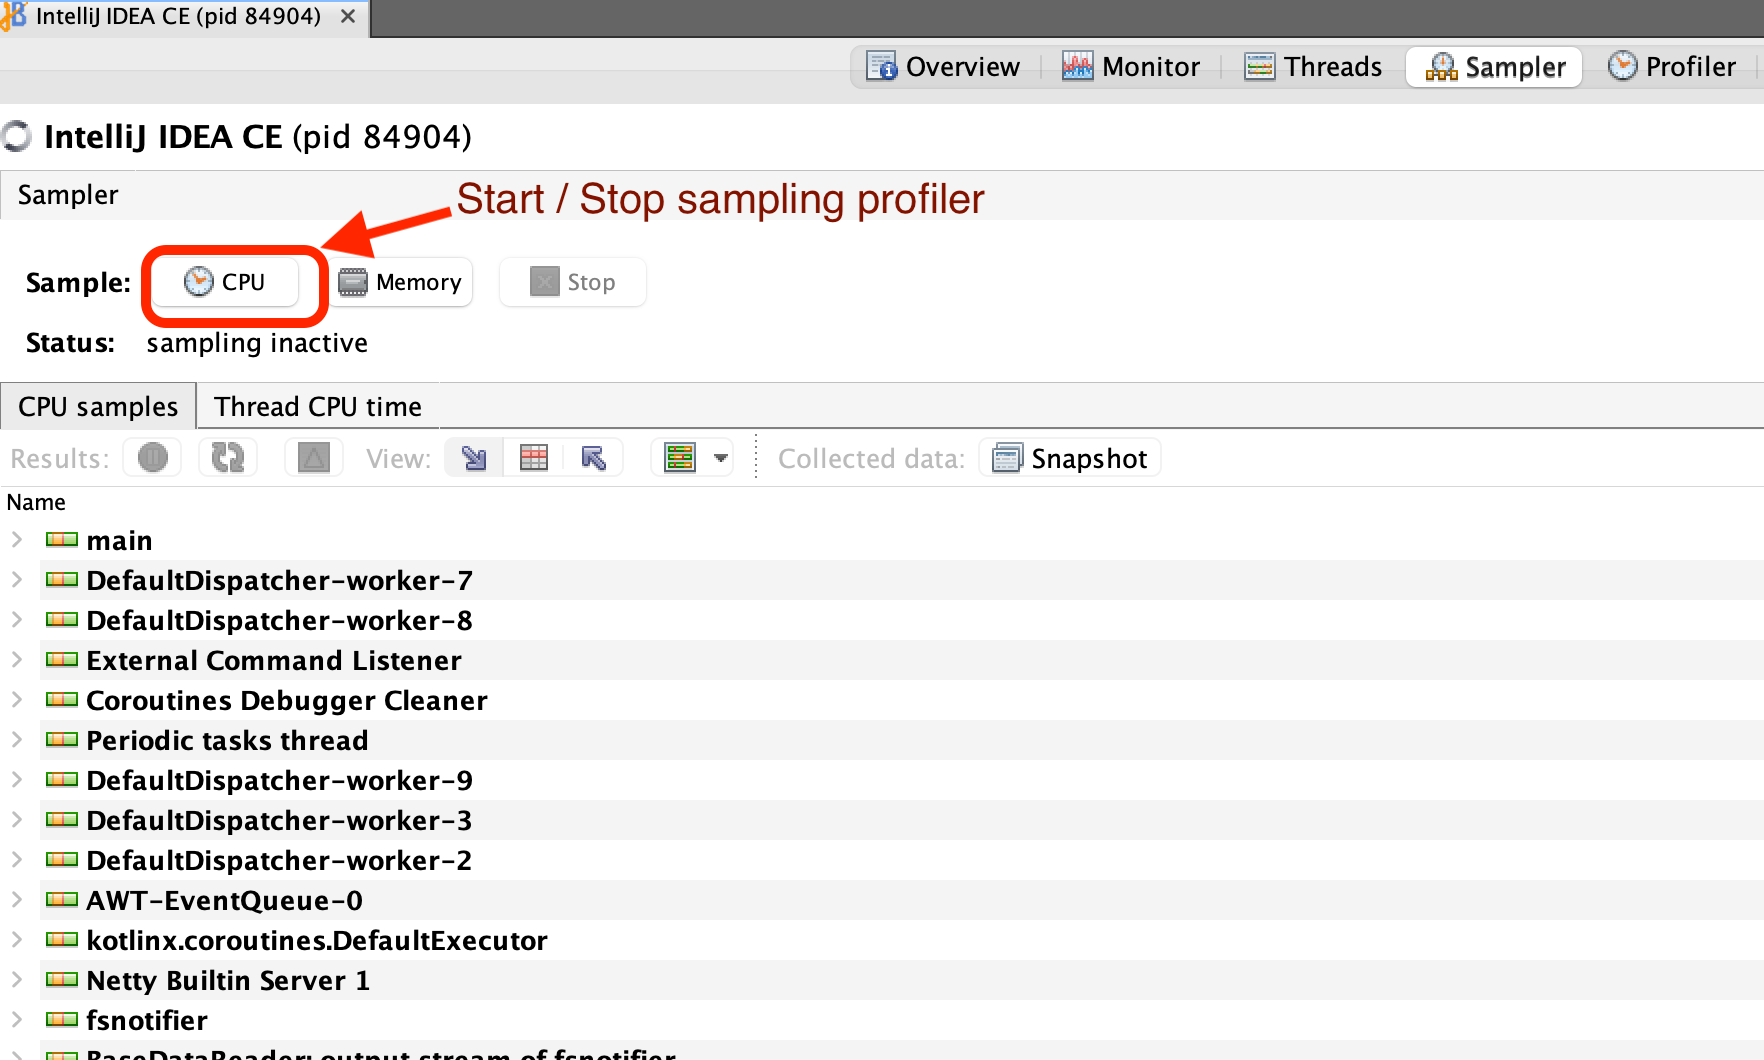Screen dimensions: 1764x1060
Task: Go to the Threads tab
Action: [1313, 67]
